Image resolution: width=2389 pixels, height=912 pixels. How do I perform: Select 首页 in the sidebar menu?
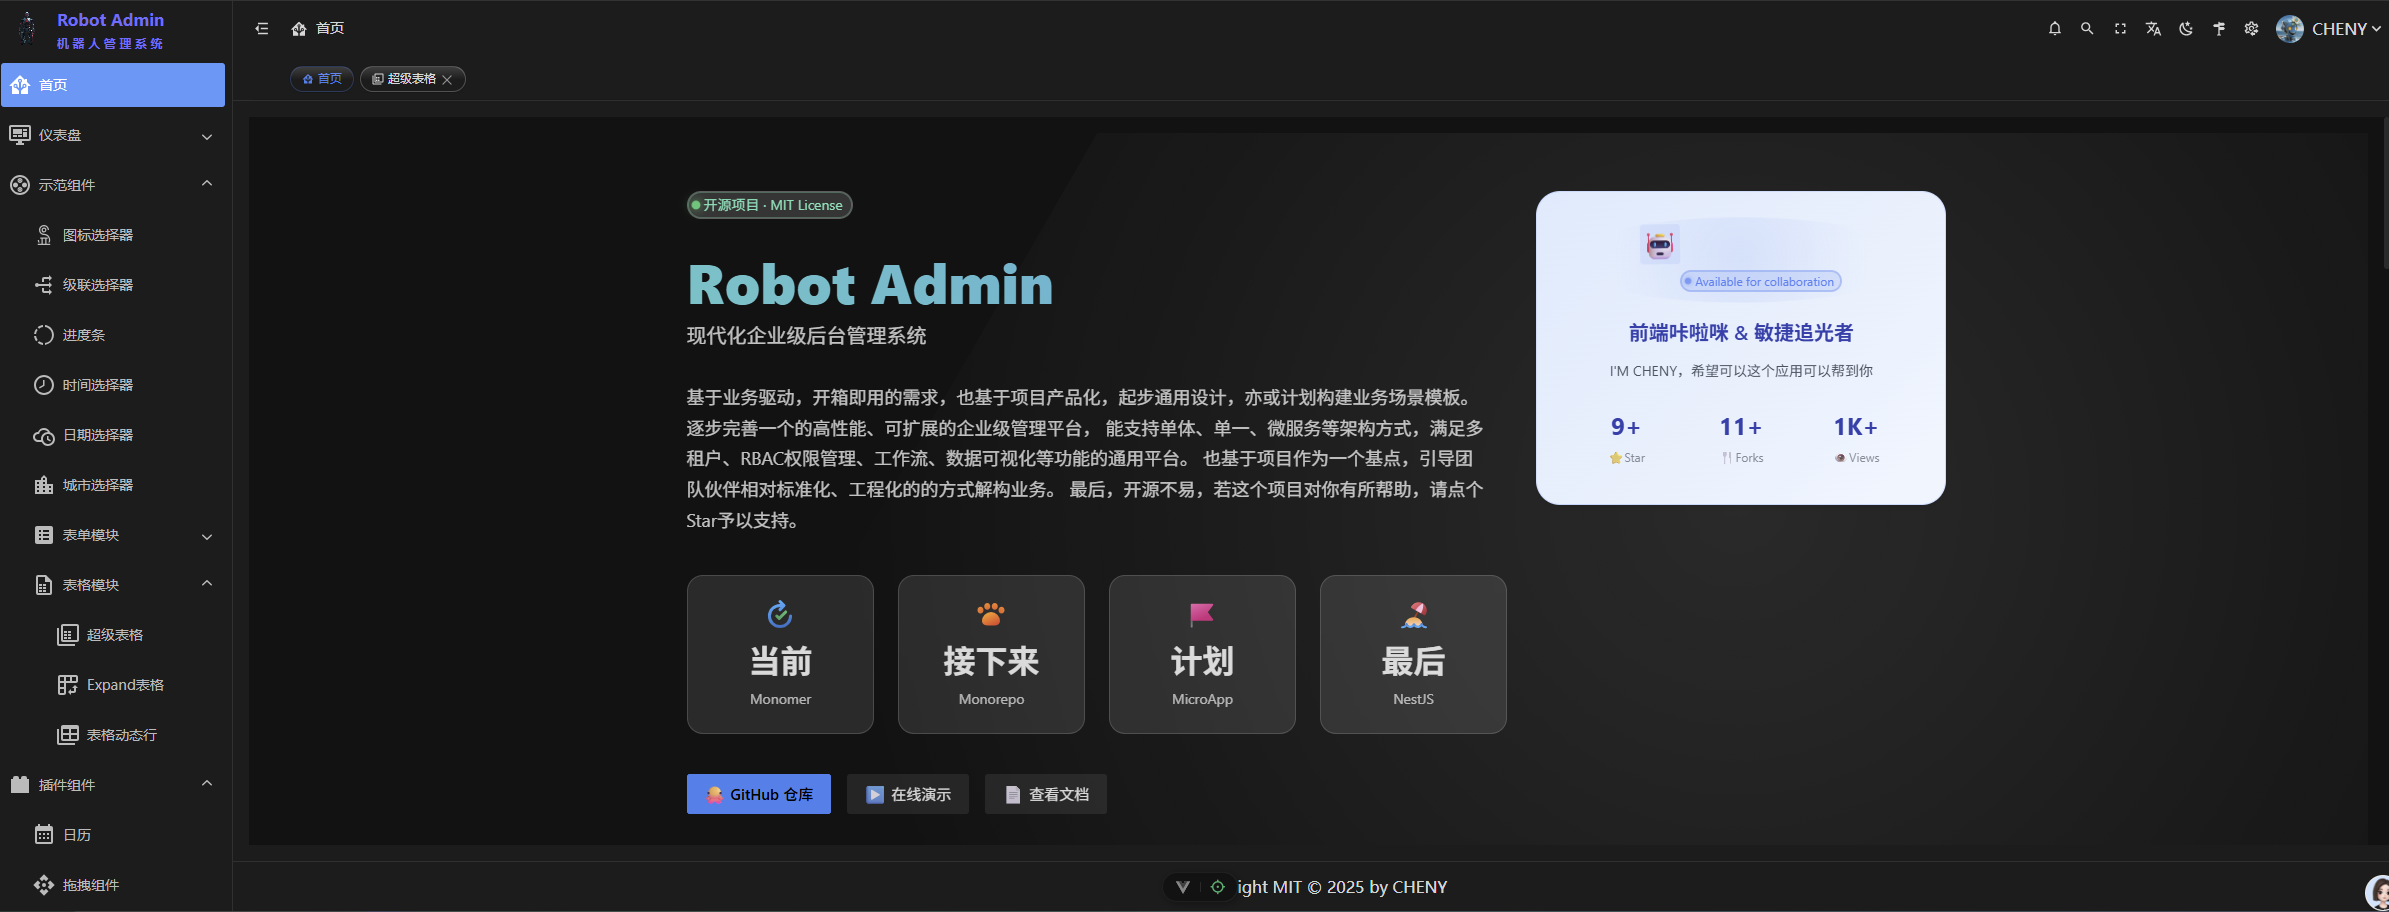tap(113, 85)
